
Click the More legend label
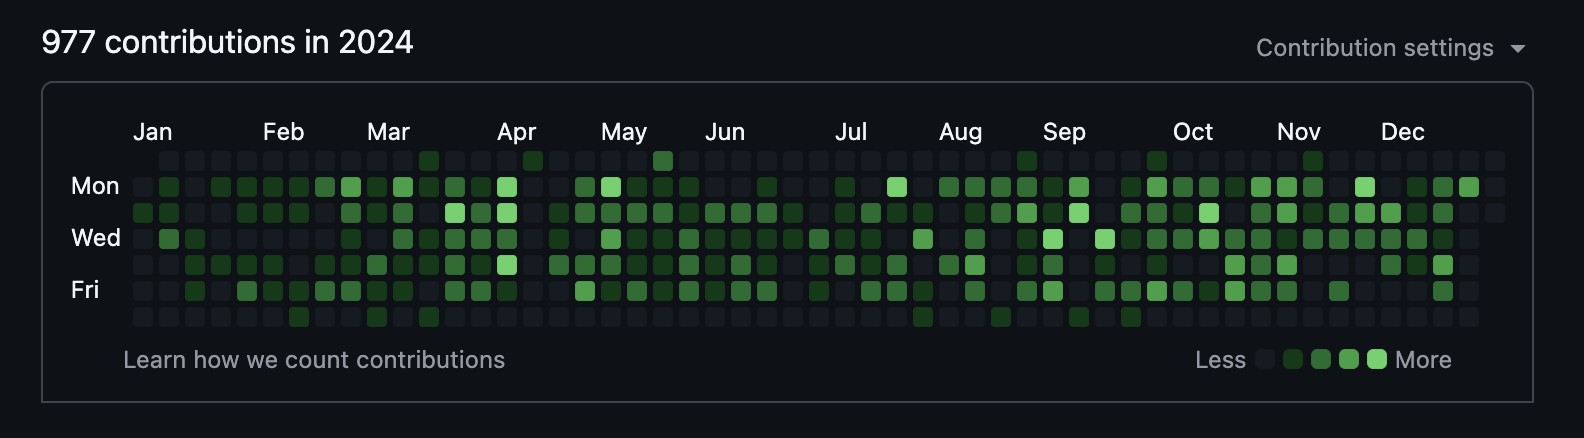coord(1423,360)
